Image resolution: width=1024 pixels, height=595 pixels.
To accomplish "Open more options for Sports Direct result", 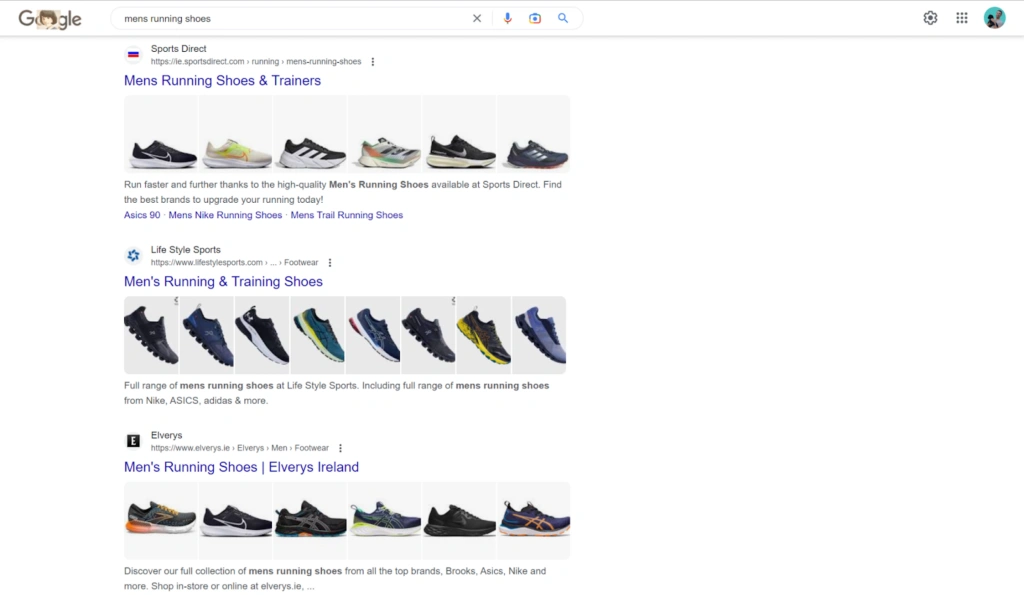I will 373,62.
